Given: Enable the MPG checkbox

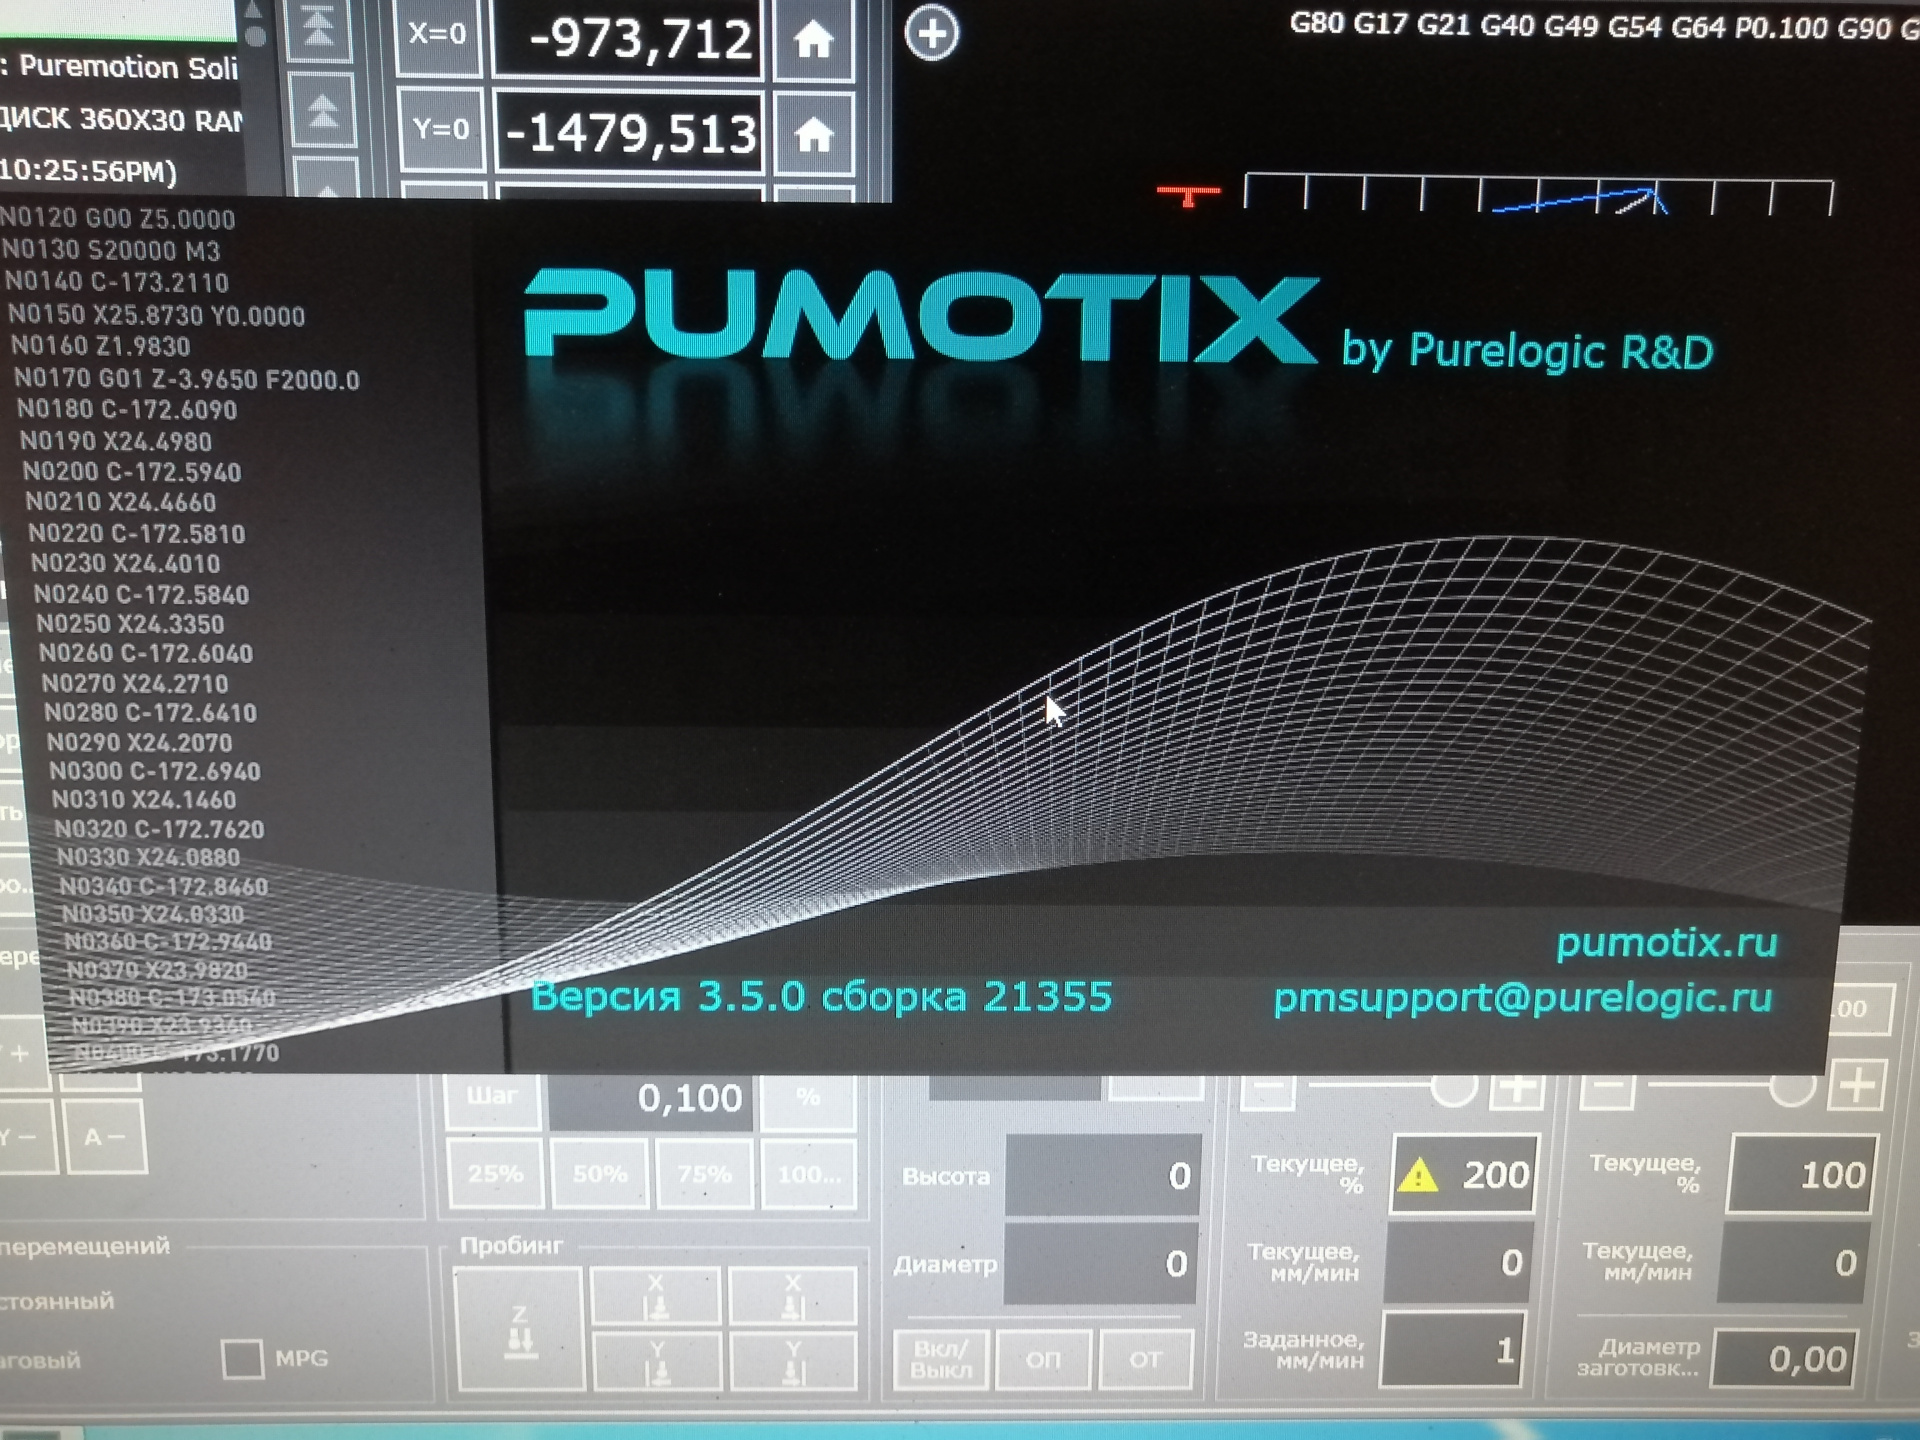Looking at the screenshot, I should coord(242,1359).
